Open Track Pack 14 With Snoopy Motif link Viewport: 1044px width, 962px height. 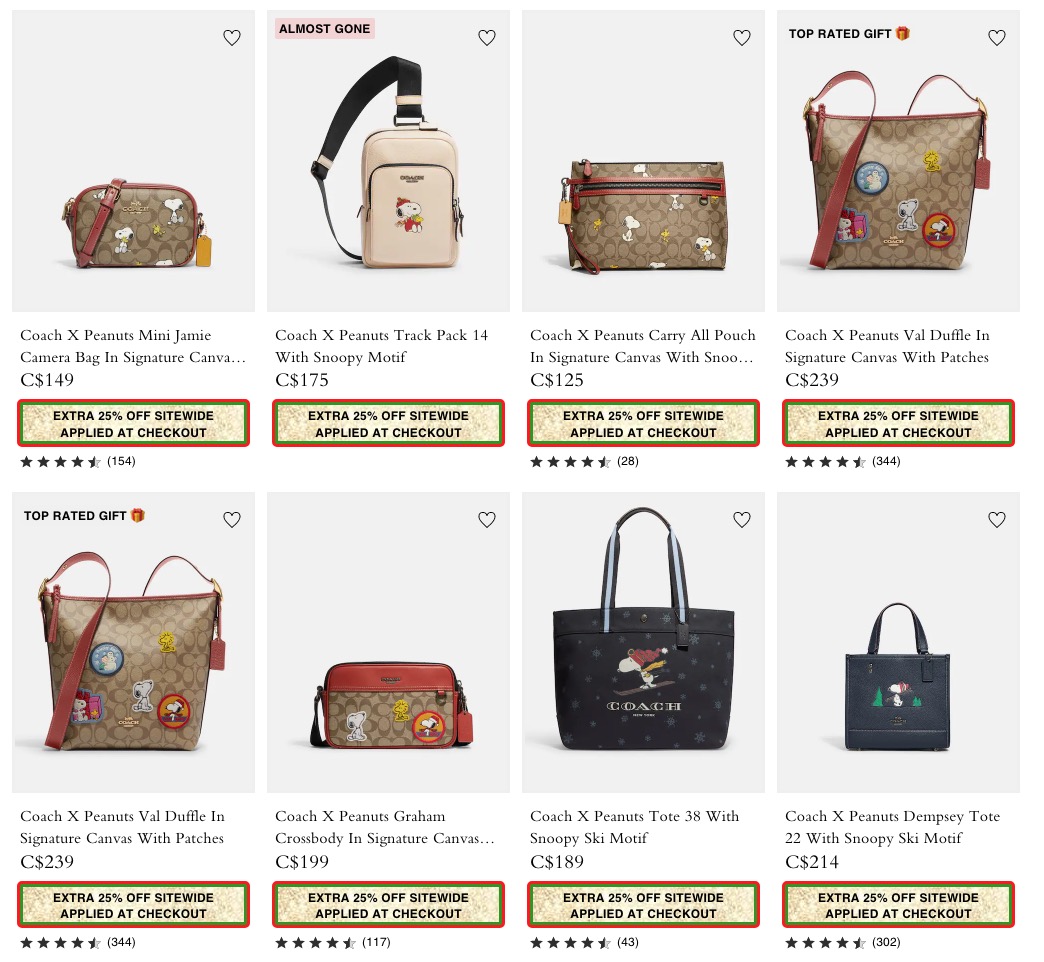point(382,346)
